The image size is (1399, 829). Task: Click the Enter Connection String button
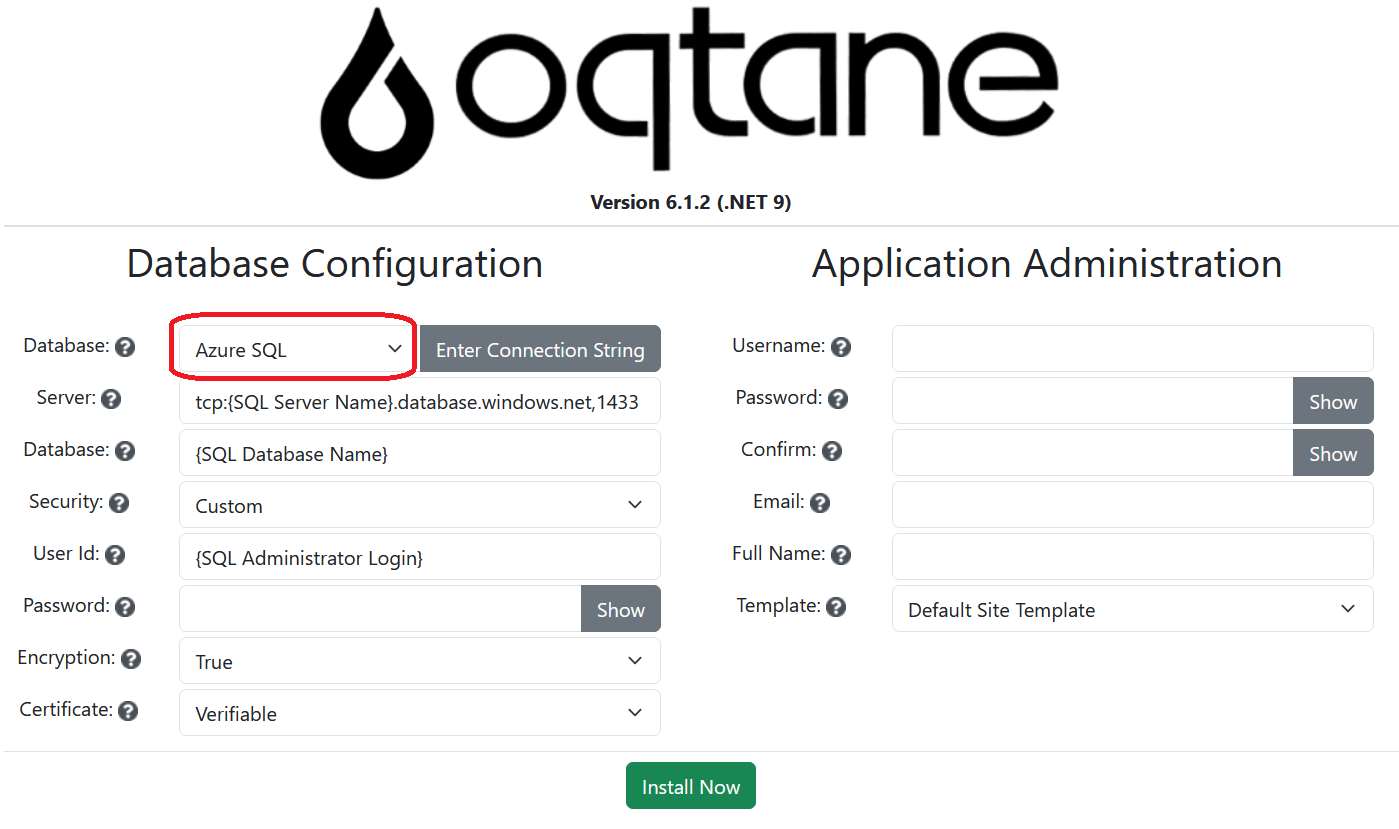(x=540, y=349)
